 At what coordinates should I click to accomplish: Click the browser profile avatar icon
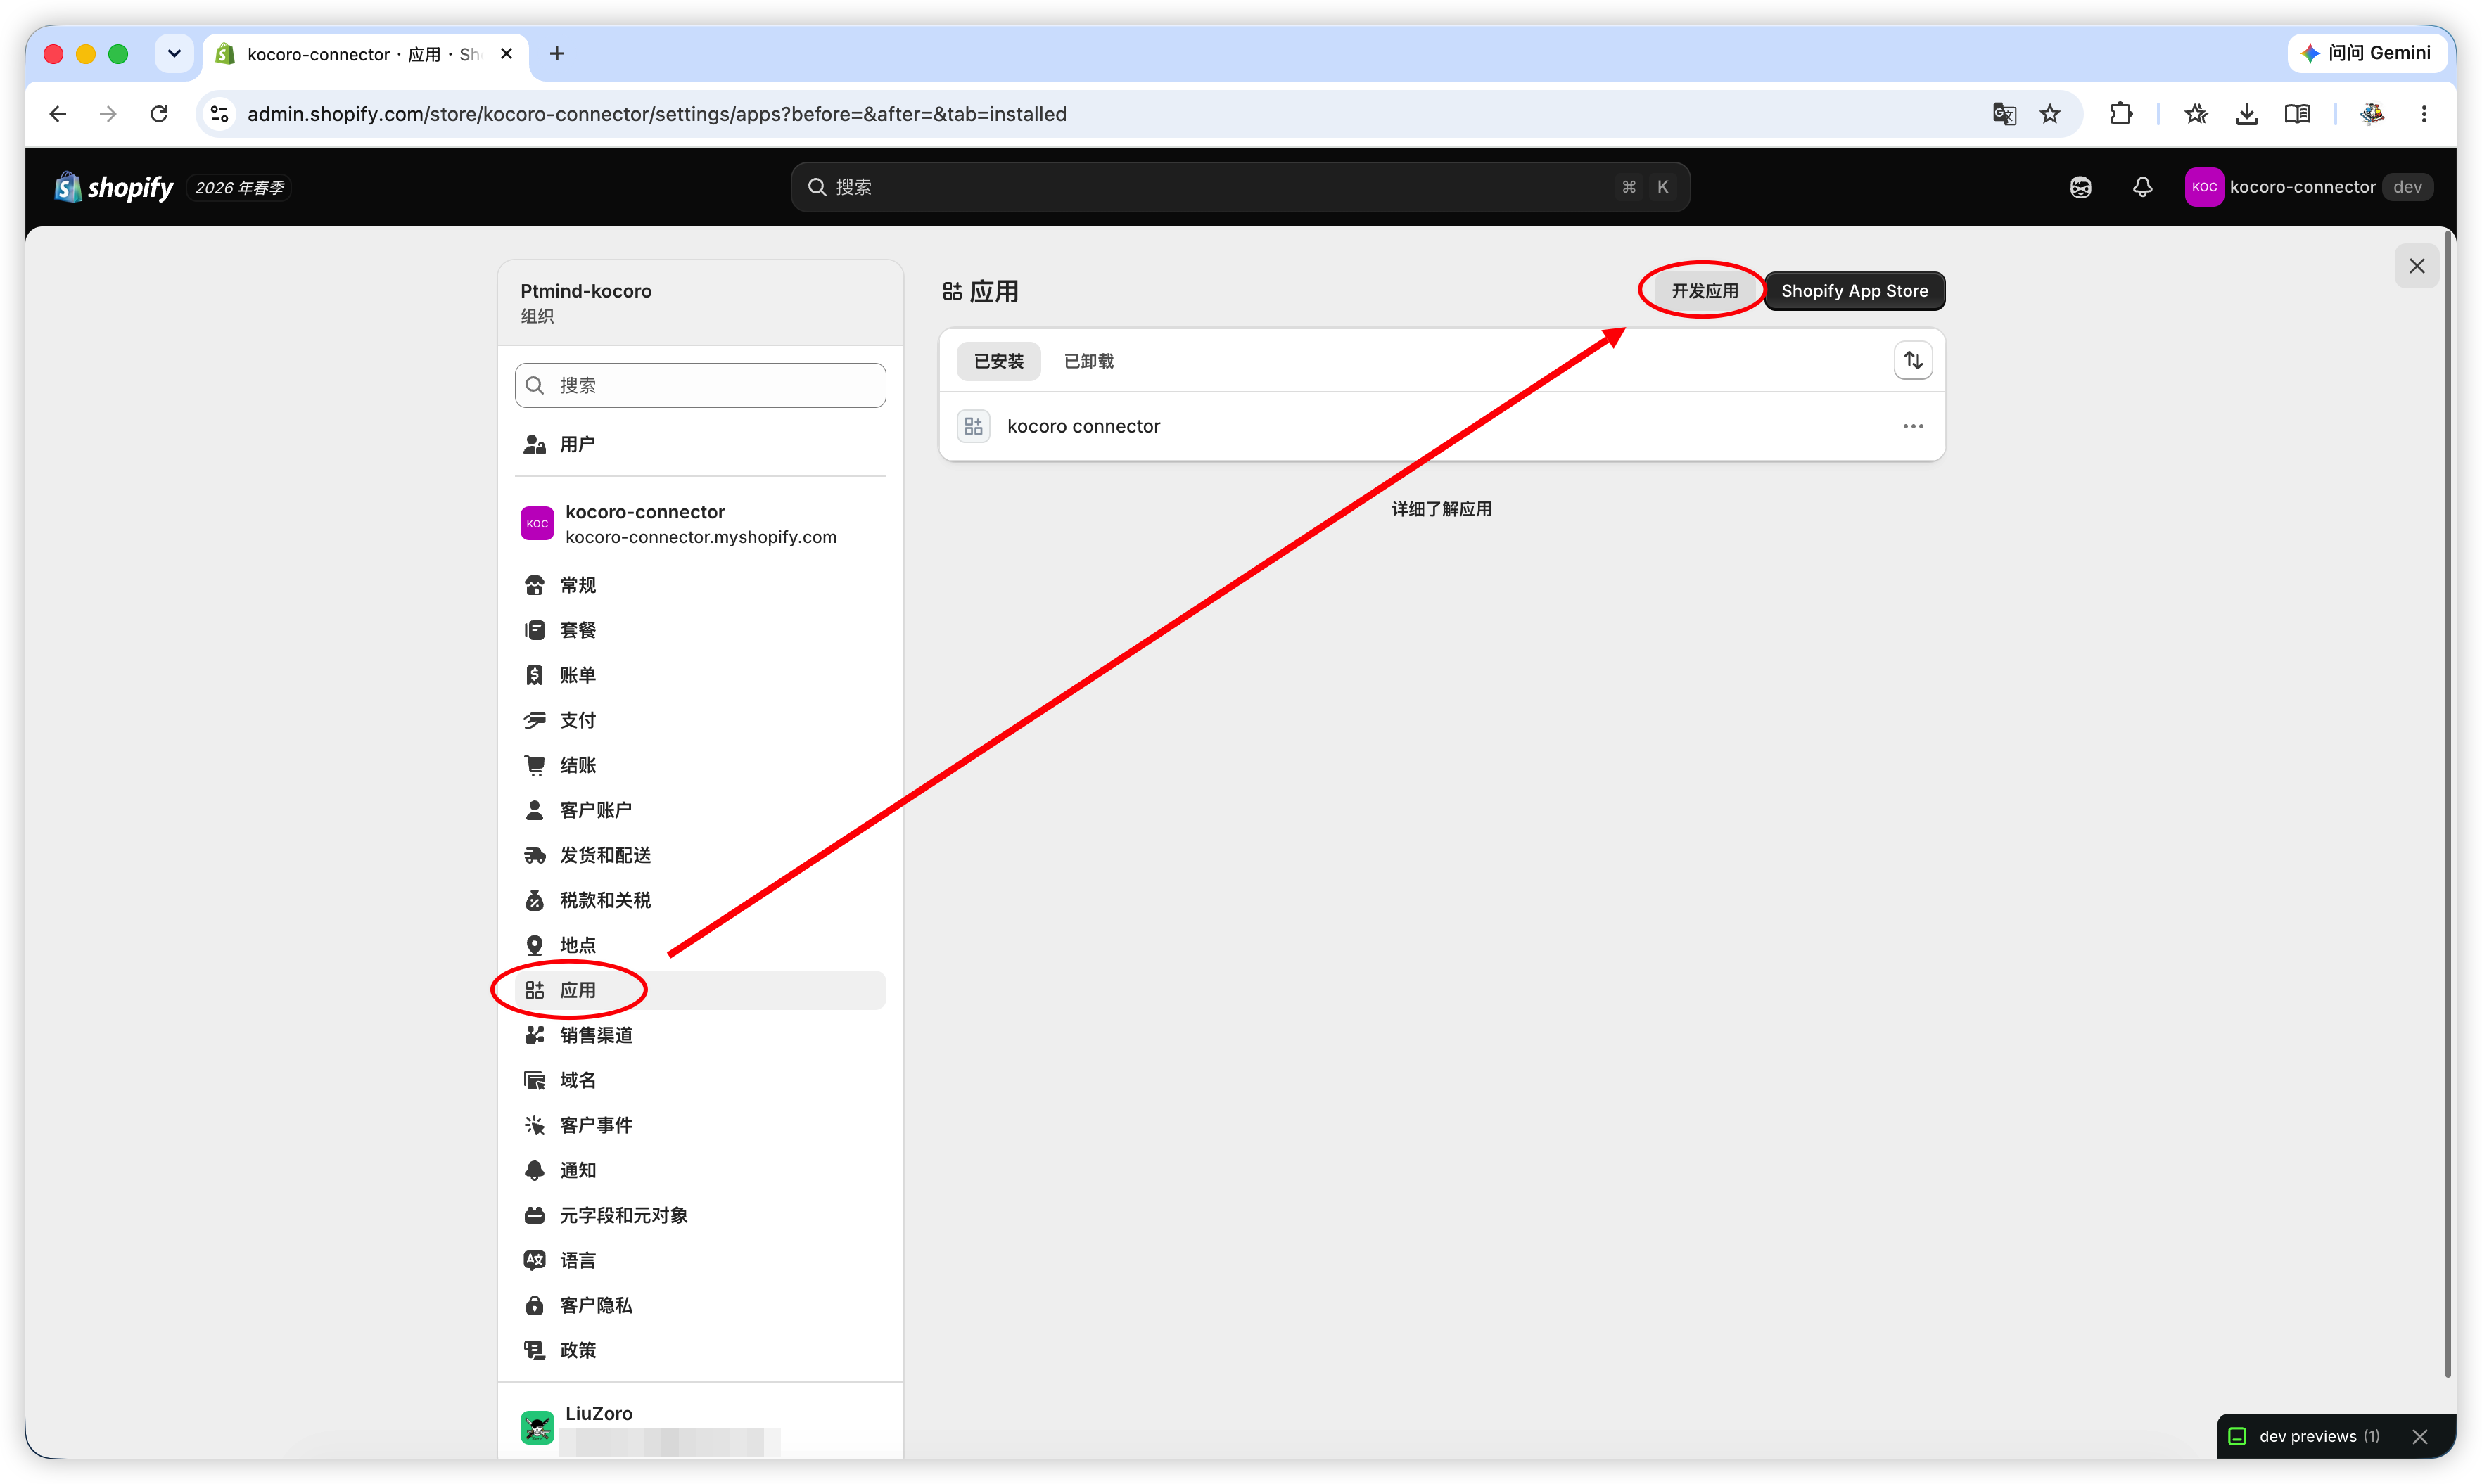pyautogui.click(x=2372, y=114)
